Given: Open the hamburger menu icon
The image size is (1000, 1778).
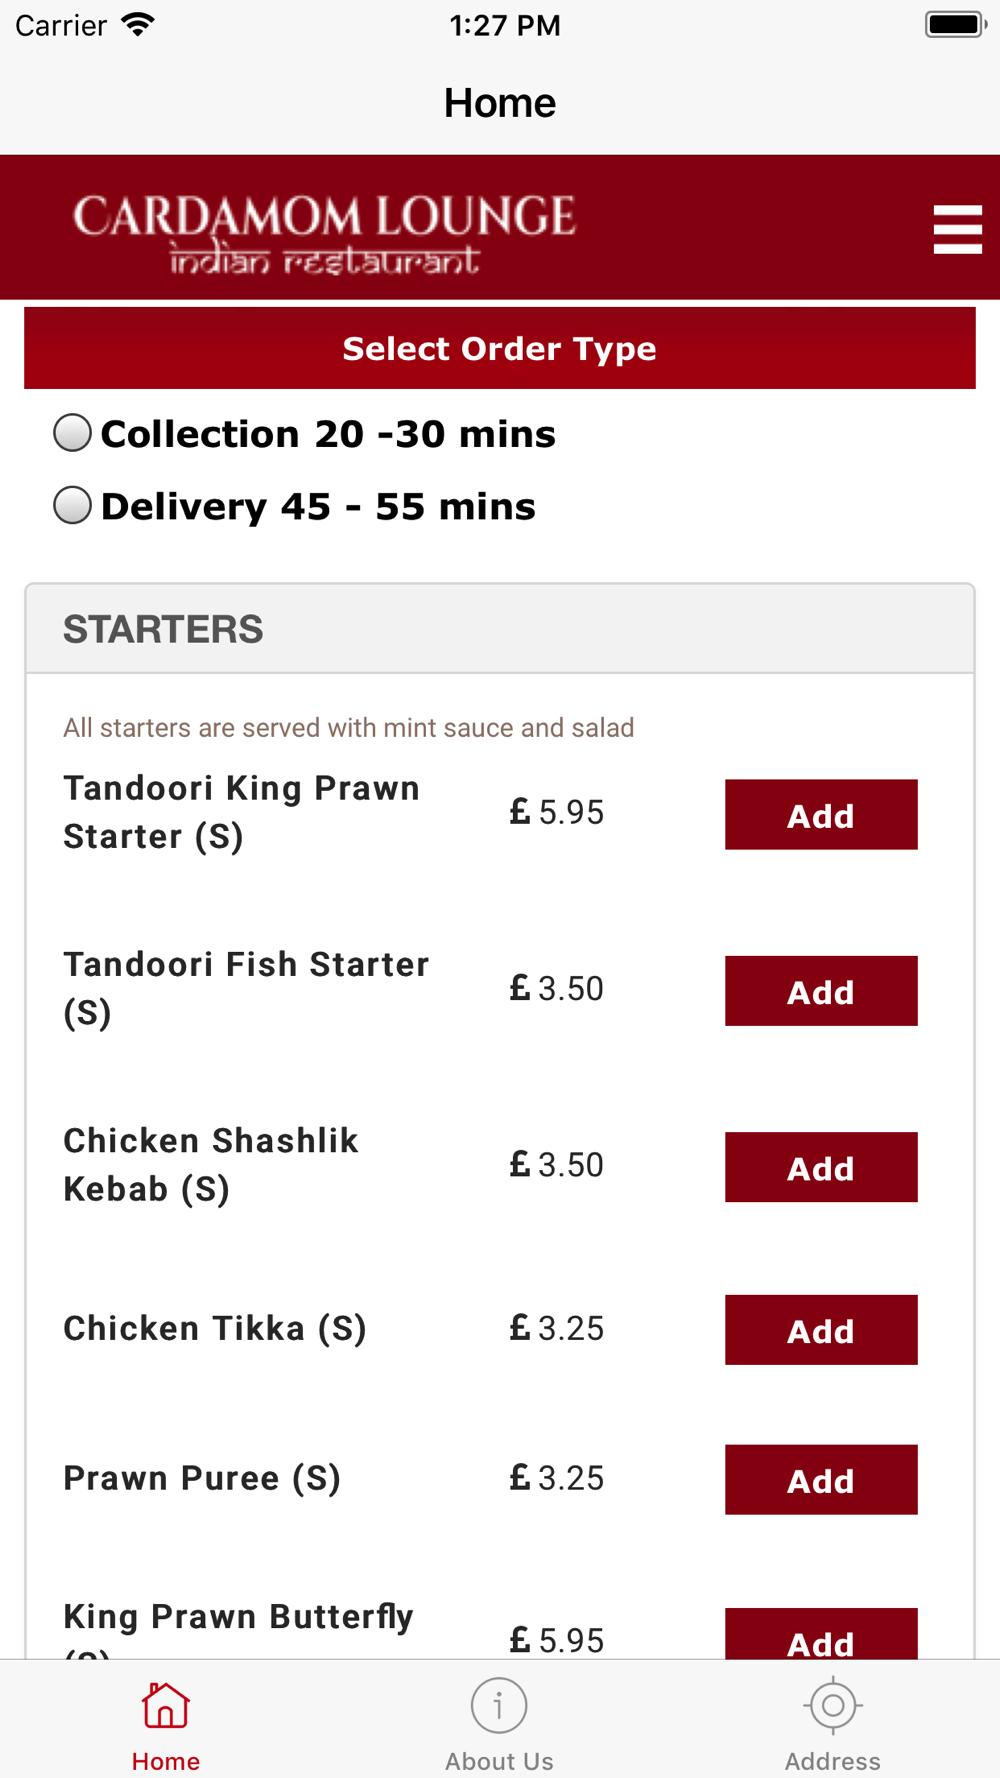Looking at the screenshot, I should [957, 229].
